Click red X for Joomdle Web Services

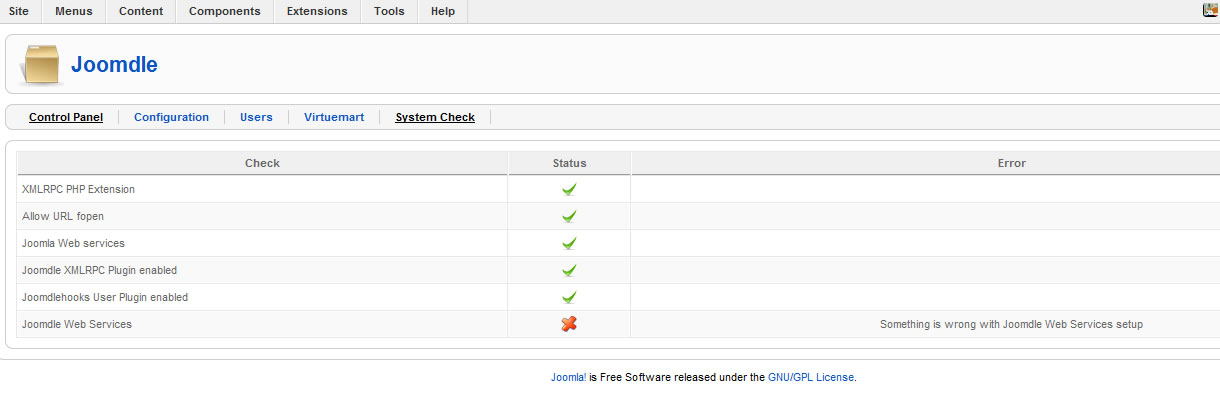569,324
